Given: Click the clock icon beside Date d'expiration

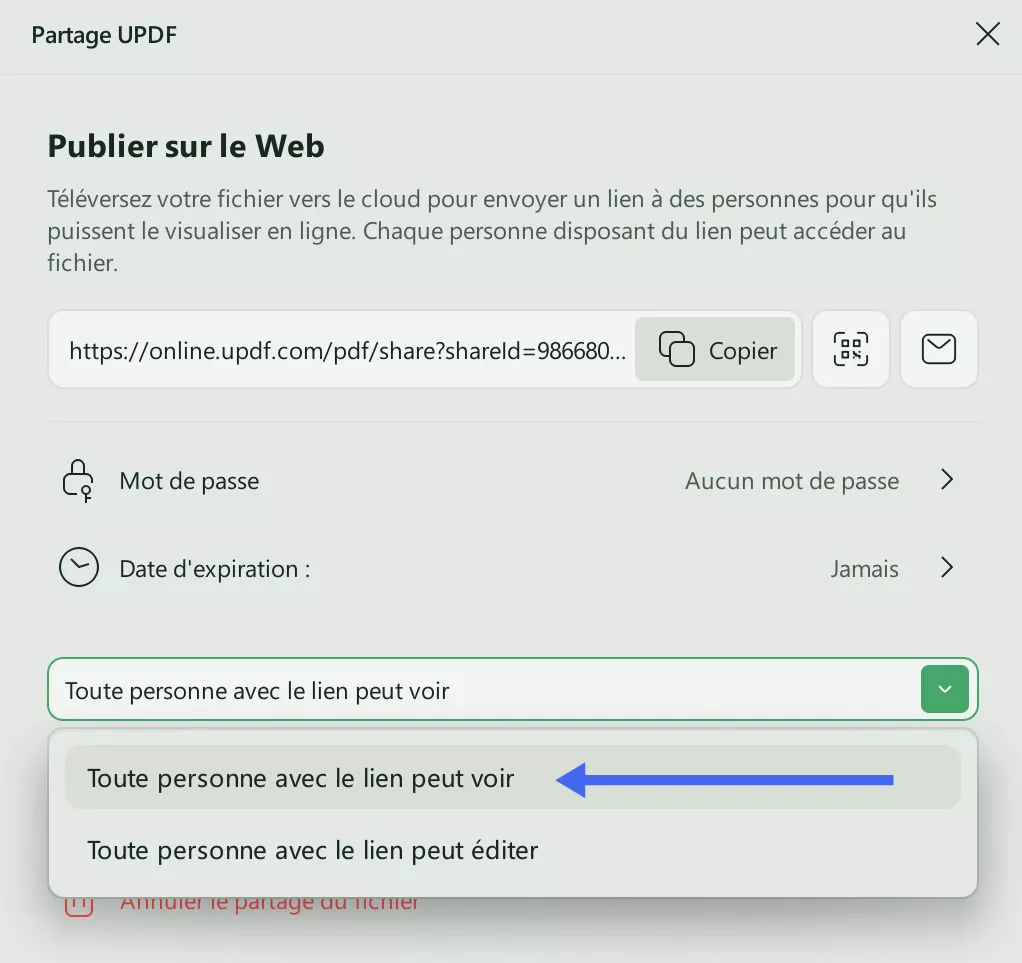Looking at the screenshot, I should (x=79, y=569).
